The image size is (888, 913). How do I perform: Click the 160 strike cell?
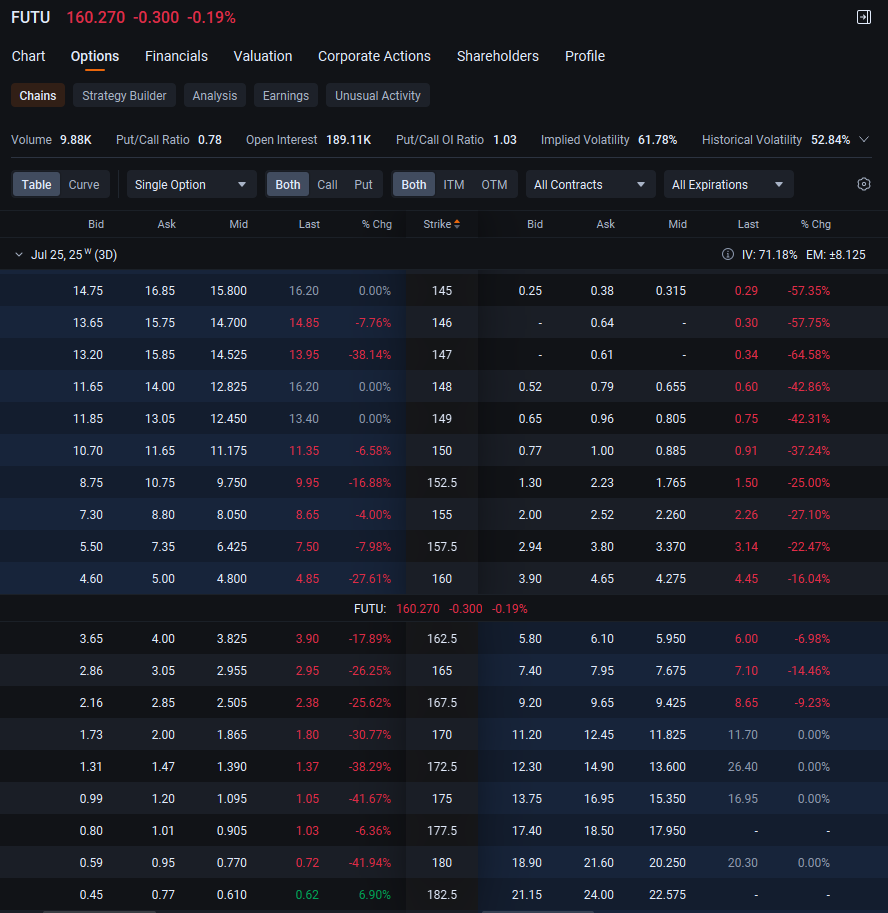[442, 579]
